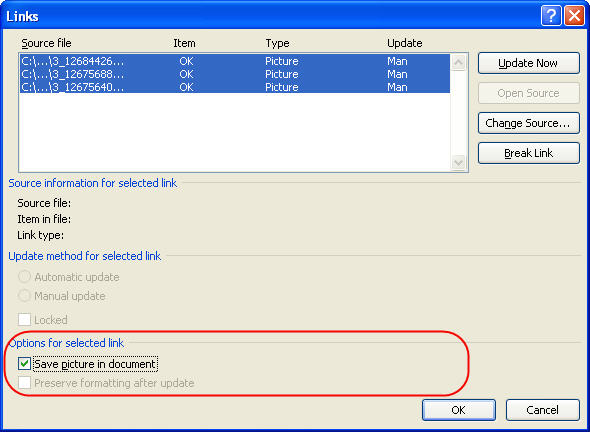Uncheck Save picture in document

(x=24, y=364)
